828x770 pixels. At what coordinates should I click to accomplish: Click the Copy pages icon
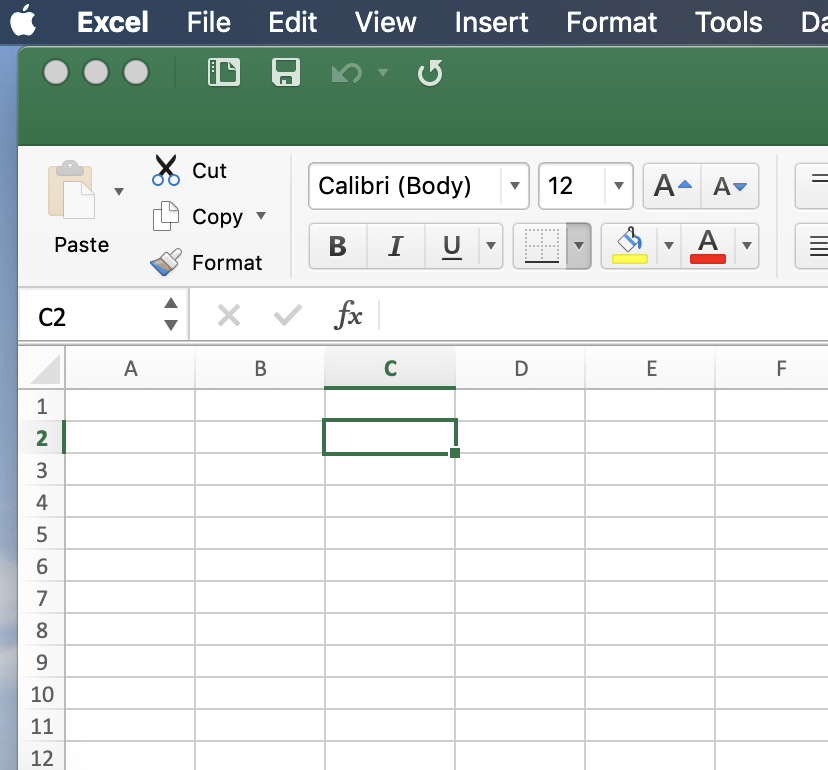[x=166, y=216]
